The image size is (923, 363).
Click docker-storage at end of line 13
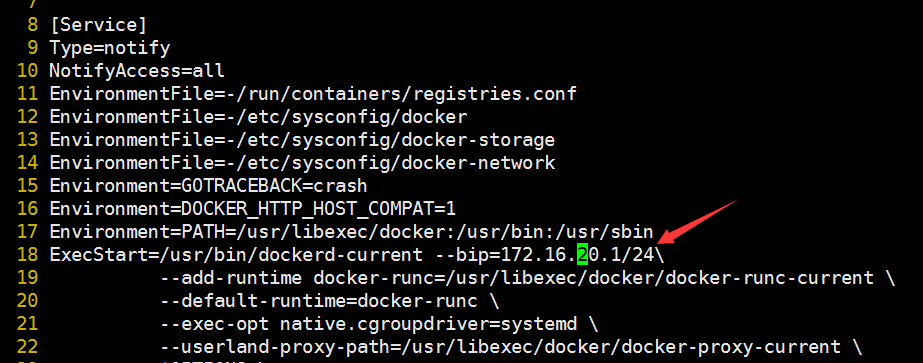[479, 139]
